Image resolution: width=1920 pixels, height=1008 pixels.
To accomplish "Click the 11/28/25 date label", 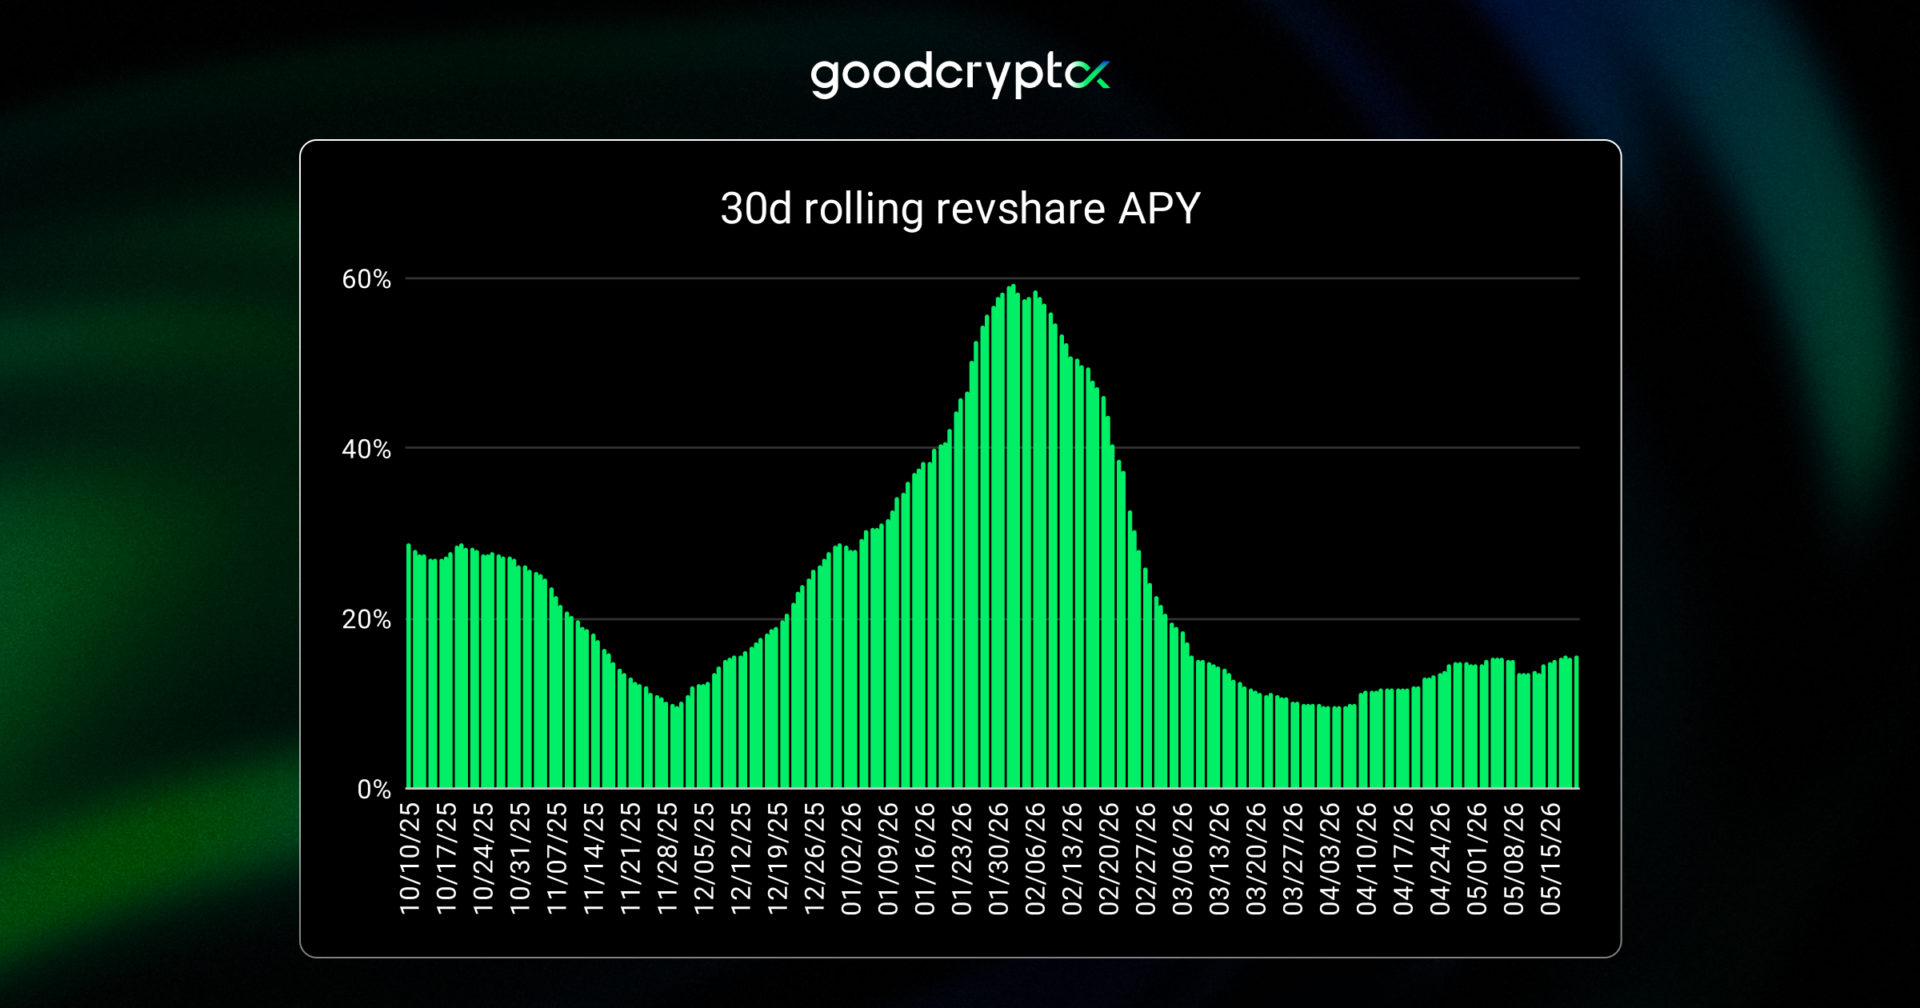I will click(668, 858).
